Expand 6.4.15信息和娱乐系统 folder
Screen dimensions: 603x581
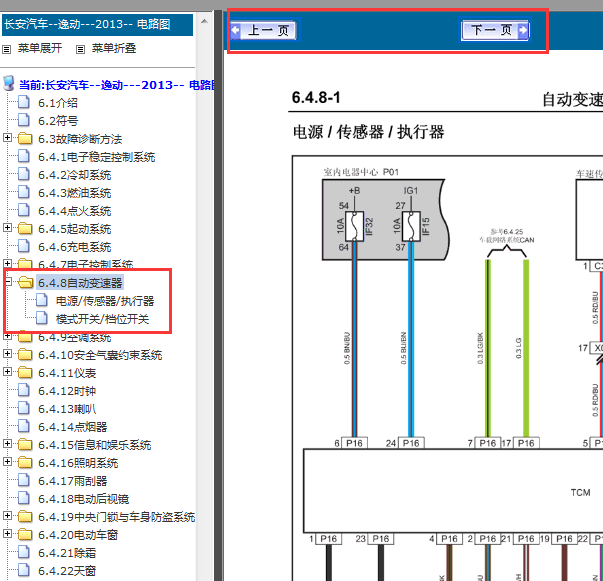pyautogui.click(x=7, y=444)
